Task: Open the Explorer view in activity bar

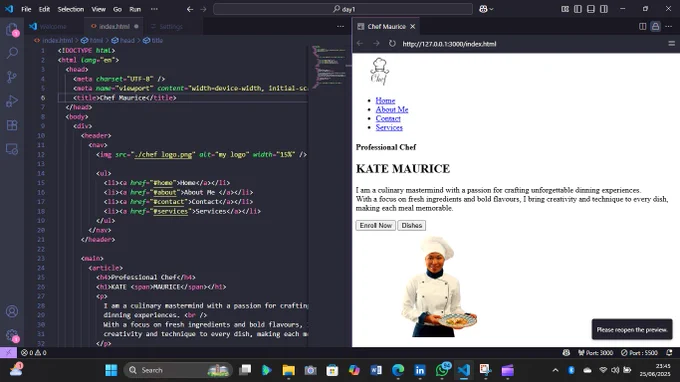Action: pos(12,29)
